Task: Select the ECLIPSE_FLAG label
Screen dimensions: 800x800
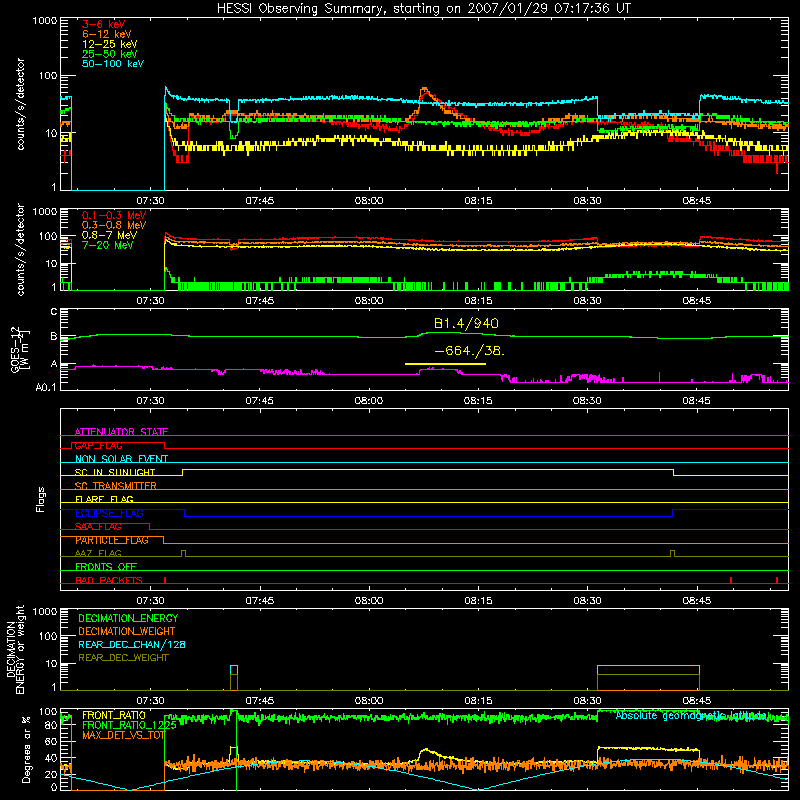Action: [109, 513]
